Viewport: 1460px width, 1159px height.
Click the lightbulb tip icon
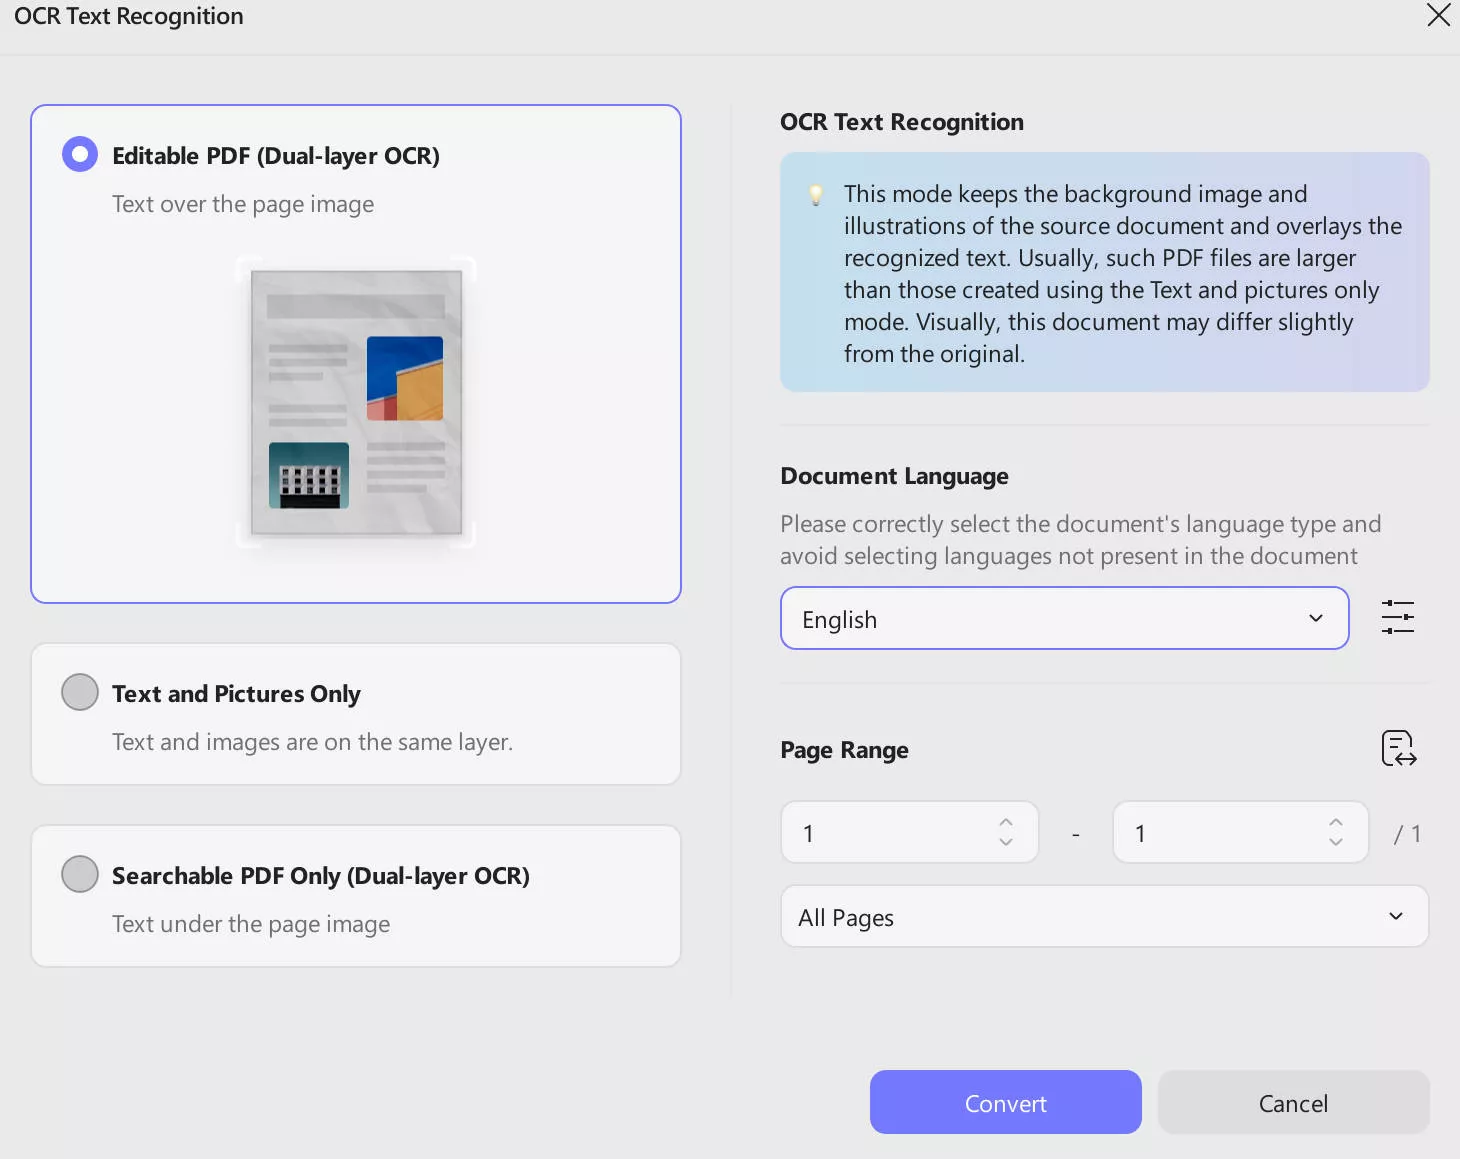pyautogui.click(x=816, y=194)
